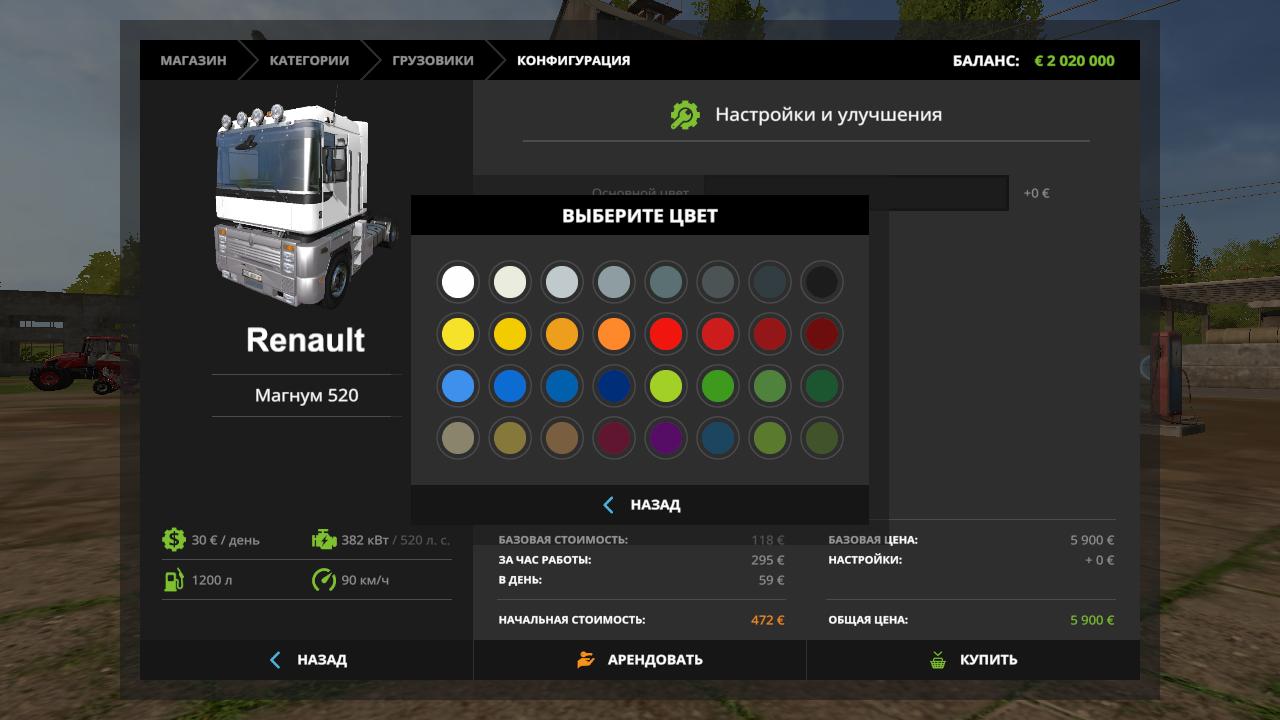Choose the purple color swatch
Image resolution: width=1280 pixels, height=720 pixels.
pos(666,438)
